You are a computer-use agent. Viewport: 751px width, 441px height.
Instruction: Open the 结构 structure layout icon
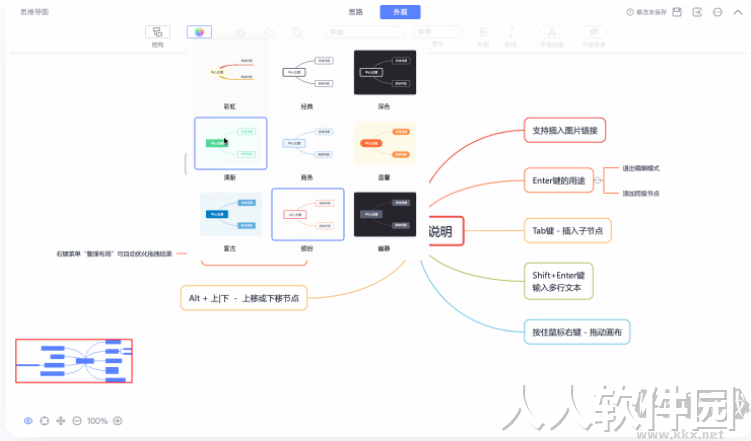[x=158, y=32]
